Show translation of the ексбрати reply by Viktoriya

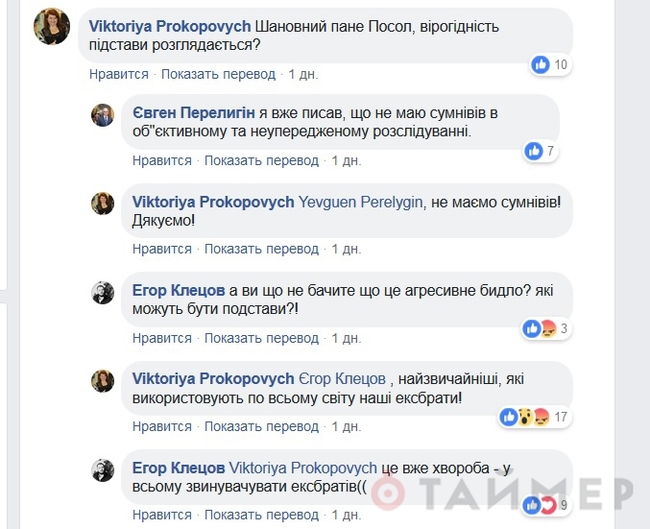pyautogui.click(x=262, y=426)
